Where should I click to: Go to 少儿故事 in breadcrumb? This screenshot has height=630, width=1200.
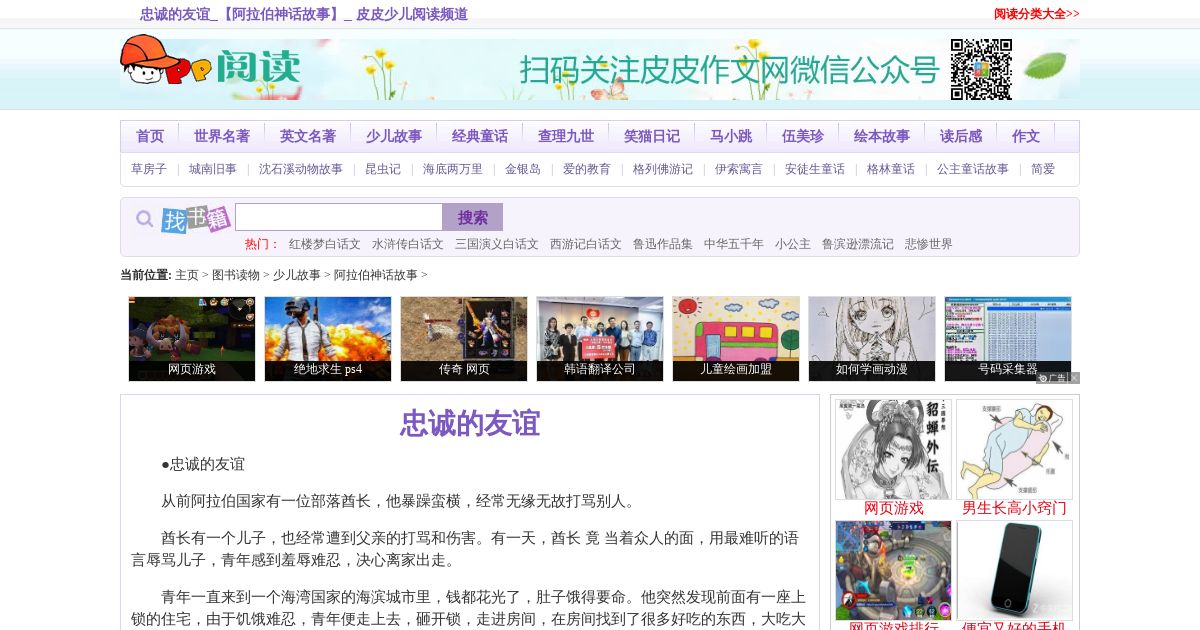click(x=297, y=275)
